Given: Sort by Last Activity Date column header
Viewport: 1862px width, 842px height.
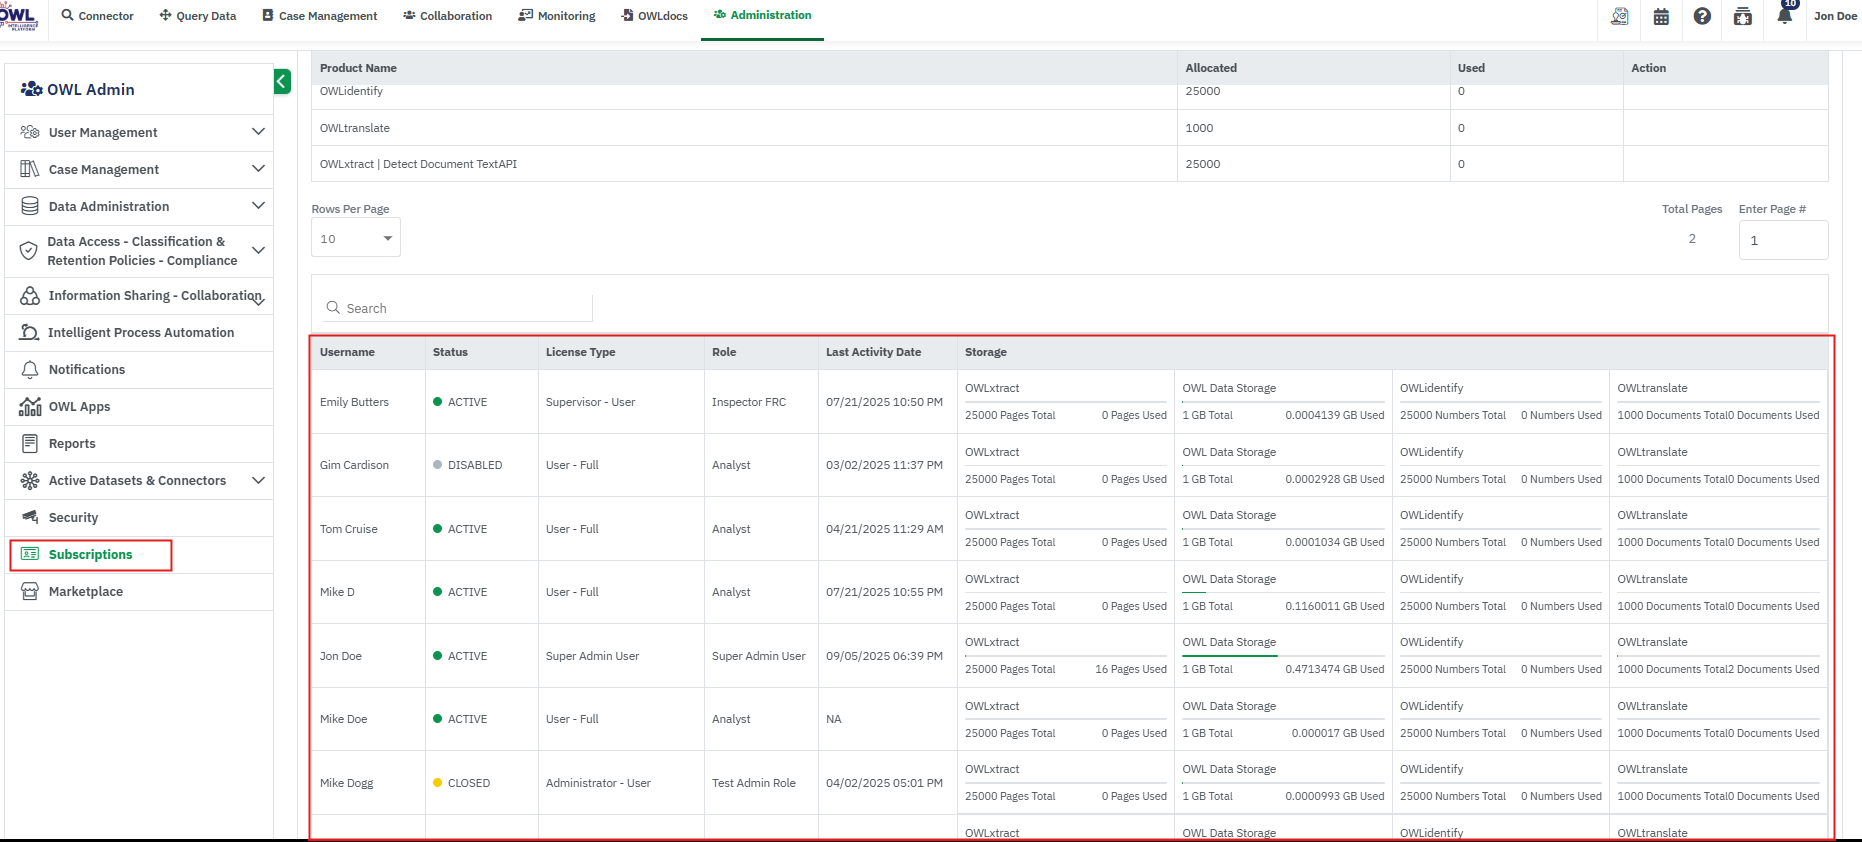Looking at the screenshot, I should click(873, 352).
